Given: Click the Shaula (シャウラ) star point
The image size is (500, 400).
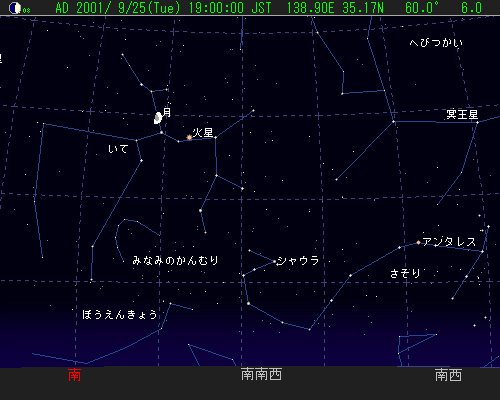Looking at the screenshot, I should (x=275, y=262).
